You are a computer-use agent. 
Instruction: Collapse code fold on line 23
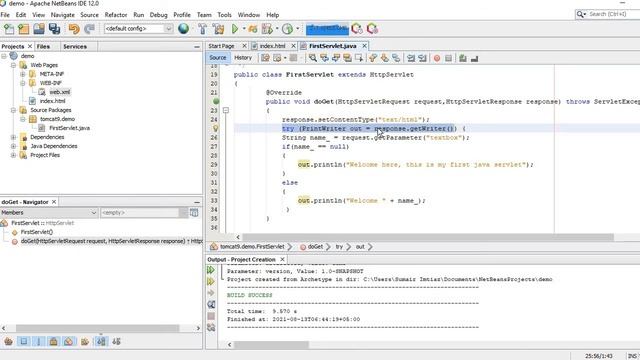[226, 110]
